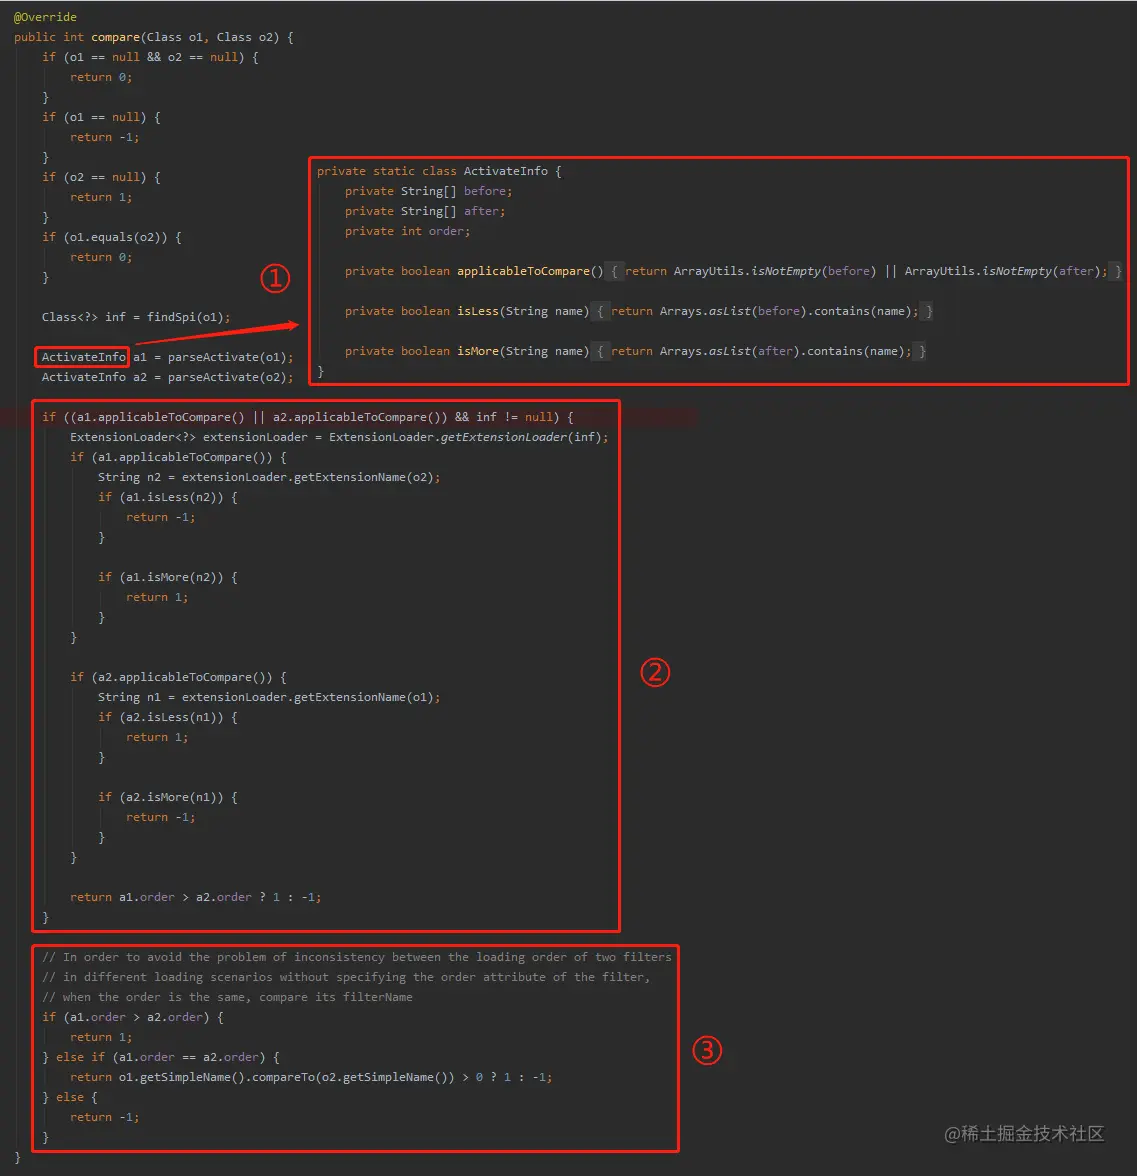This screenshot has width=1137, height=1176.
Task: Click Arrays.asList(after).contains(name) expression
Action: (x=782, y=351)
